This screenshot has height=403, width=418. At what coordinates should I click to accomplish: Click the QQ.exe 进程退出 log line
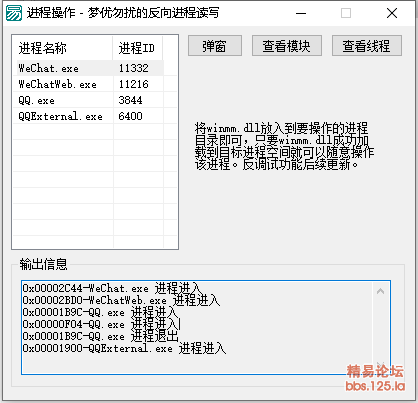(x=101, y=337)
